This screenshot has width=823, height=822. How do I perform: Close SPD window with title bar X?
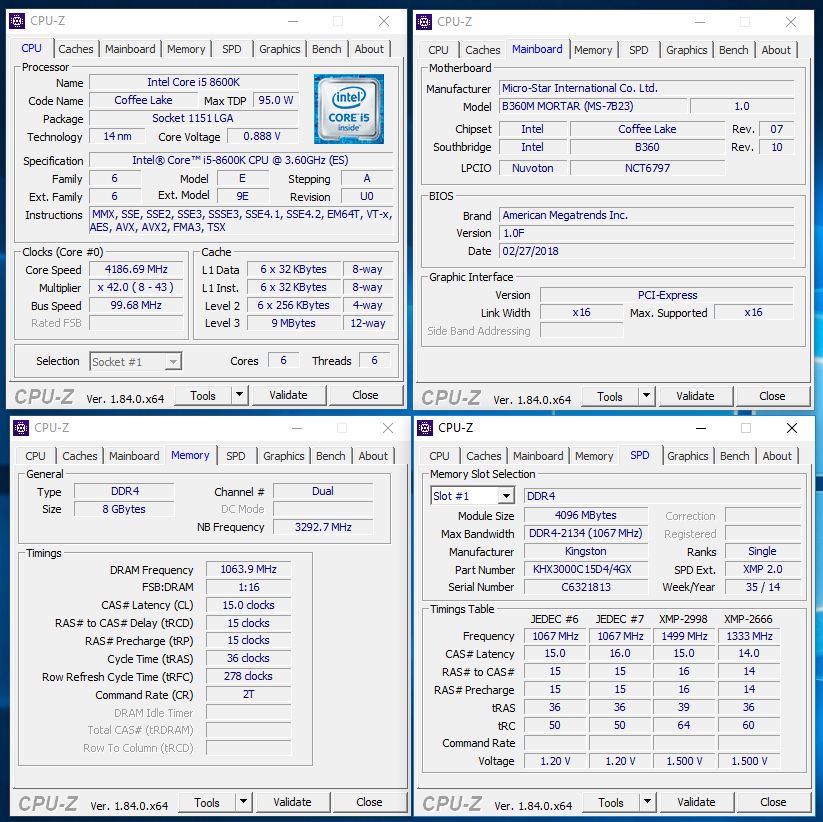(x=792, y=428)
